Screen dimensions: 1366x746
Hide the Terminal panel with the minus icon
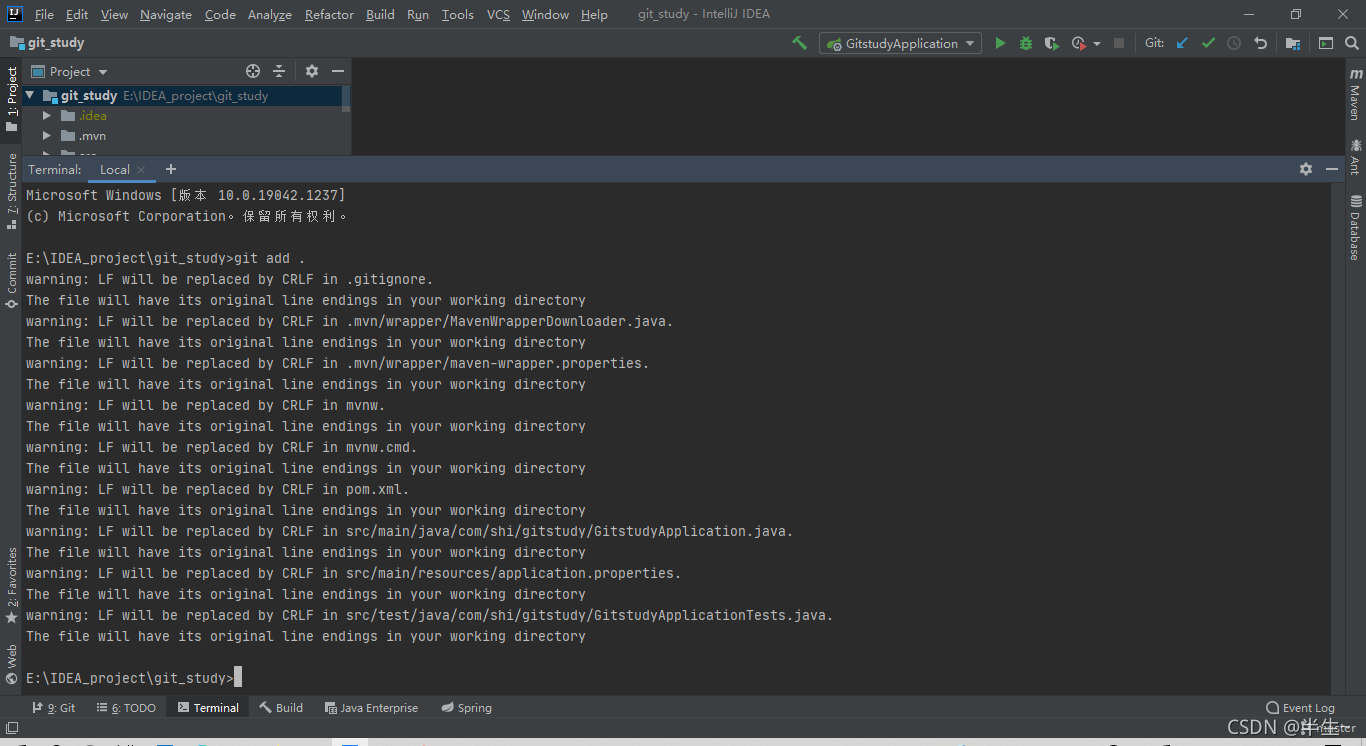pyautogui.click(x=1332, y=169)
